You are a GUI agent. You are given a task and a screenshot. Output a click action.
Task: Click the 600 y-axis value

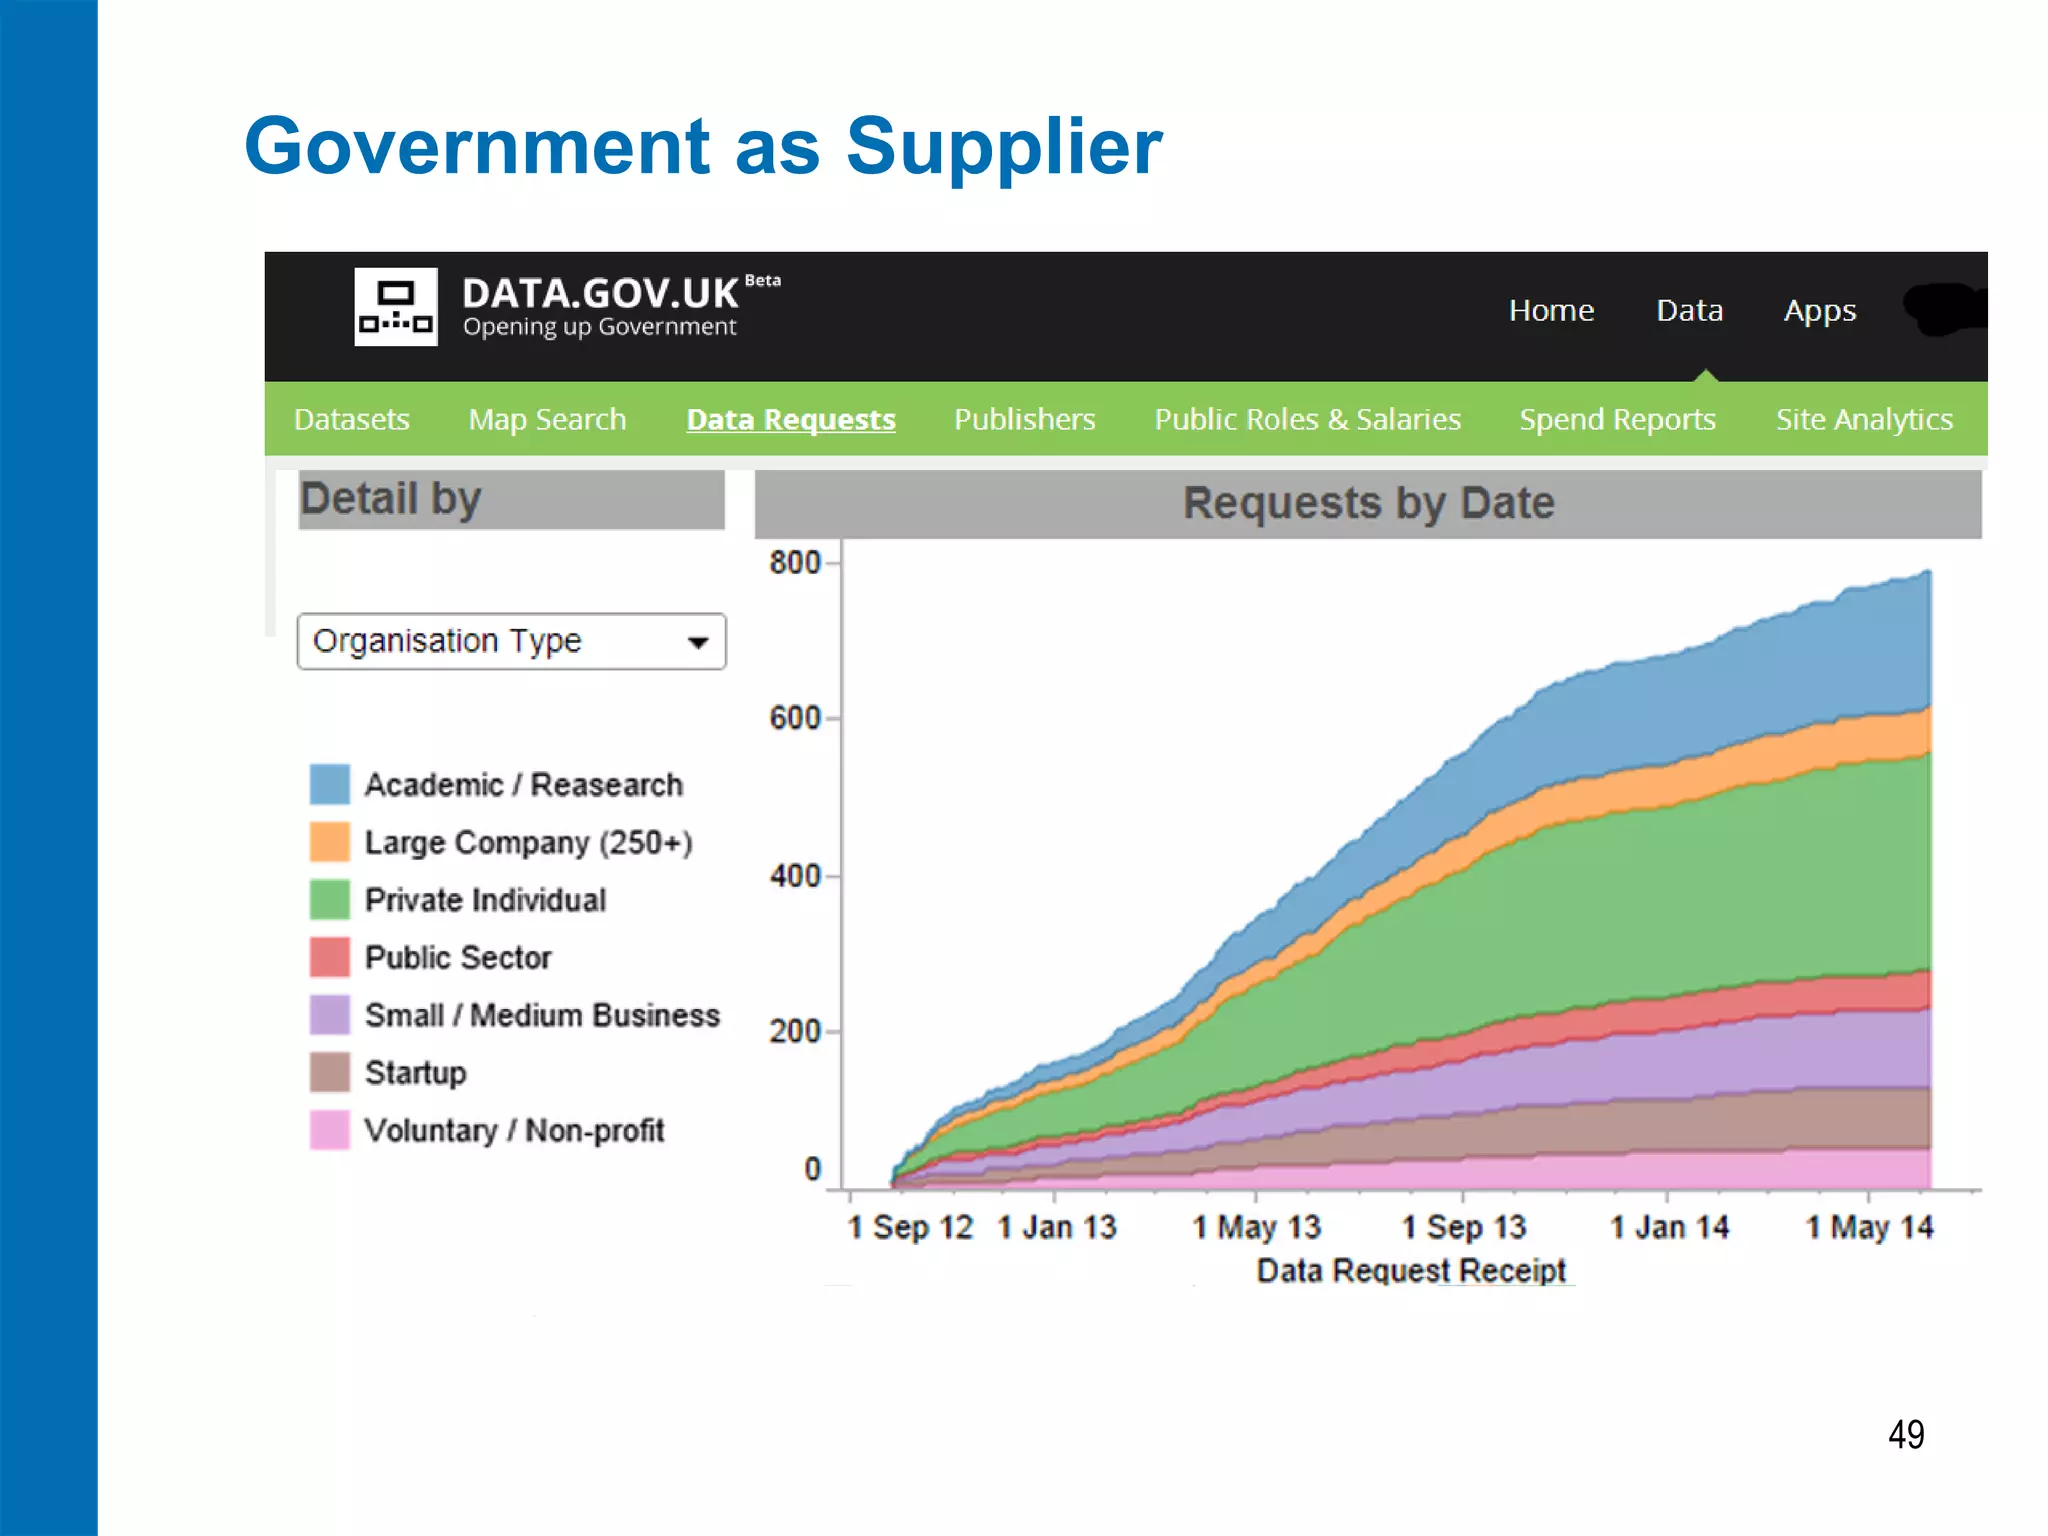point(795,718)
